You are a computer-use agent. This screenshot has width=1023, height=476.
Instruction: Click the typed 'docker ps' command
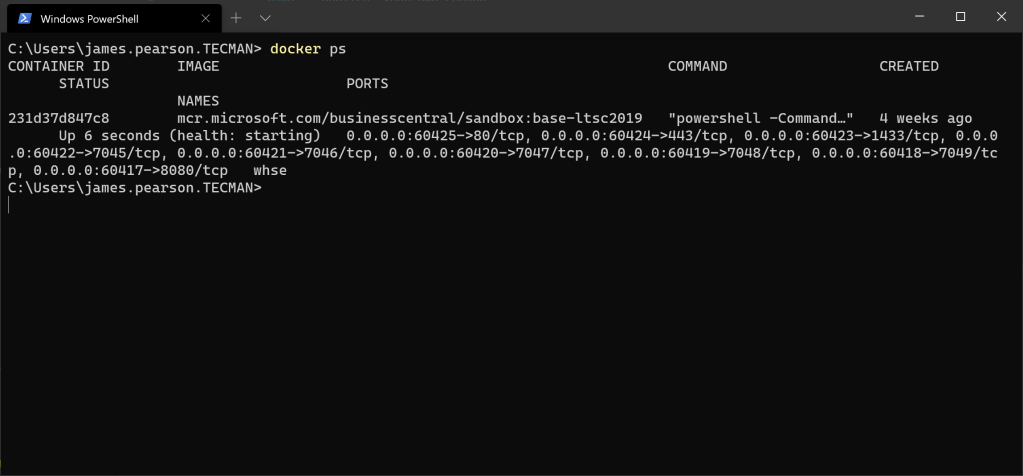(308, 49)
